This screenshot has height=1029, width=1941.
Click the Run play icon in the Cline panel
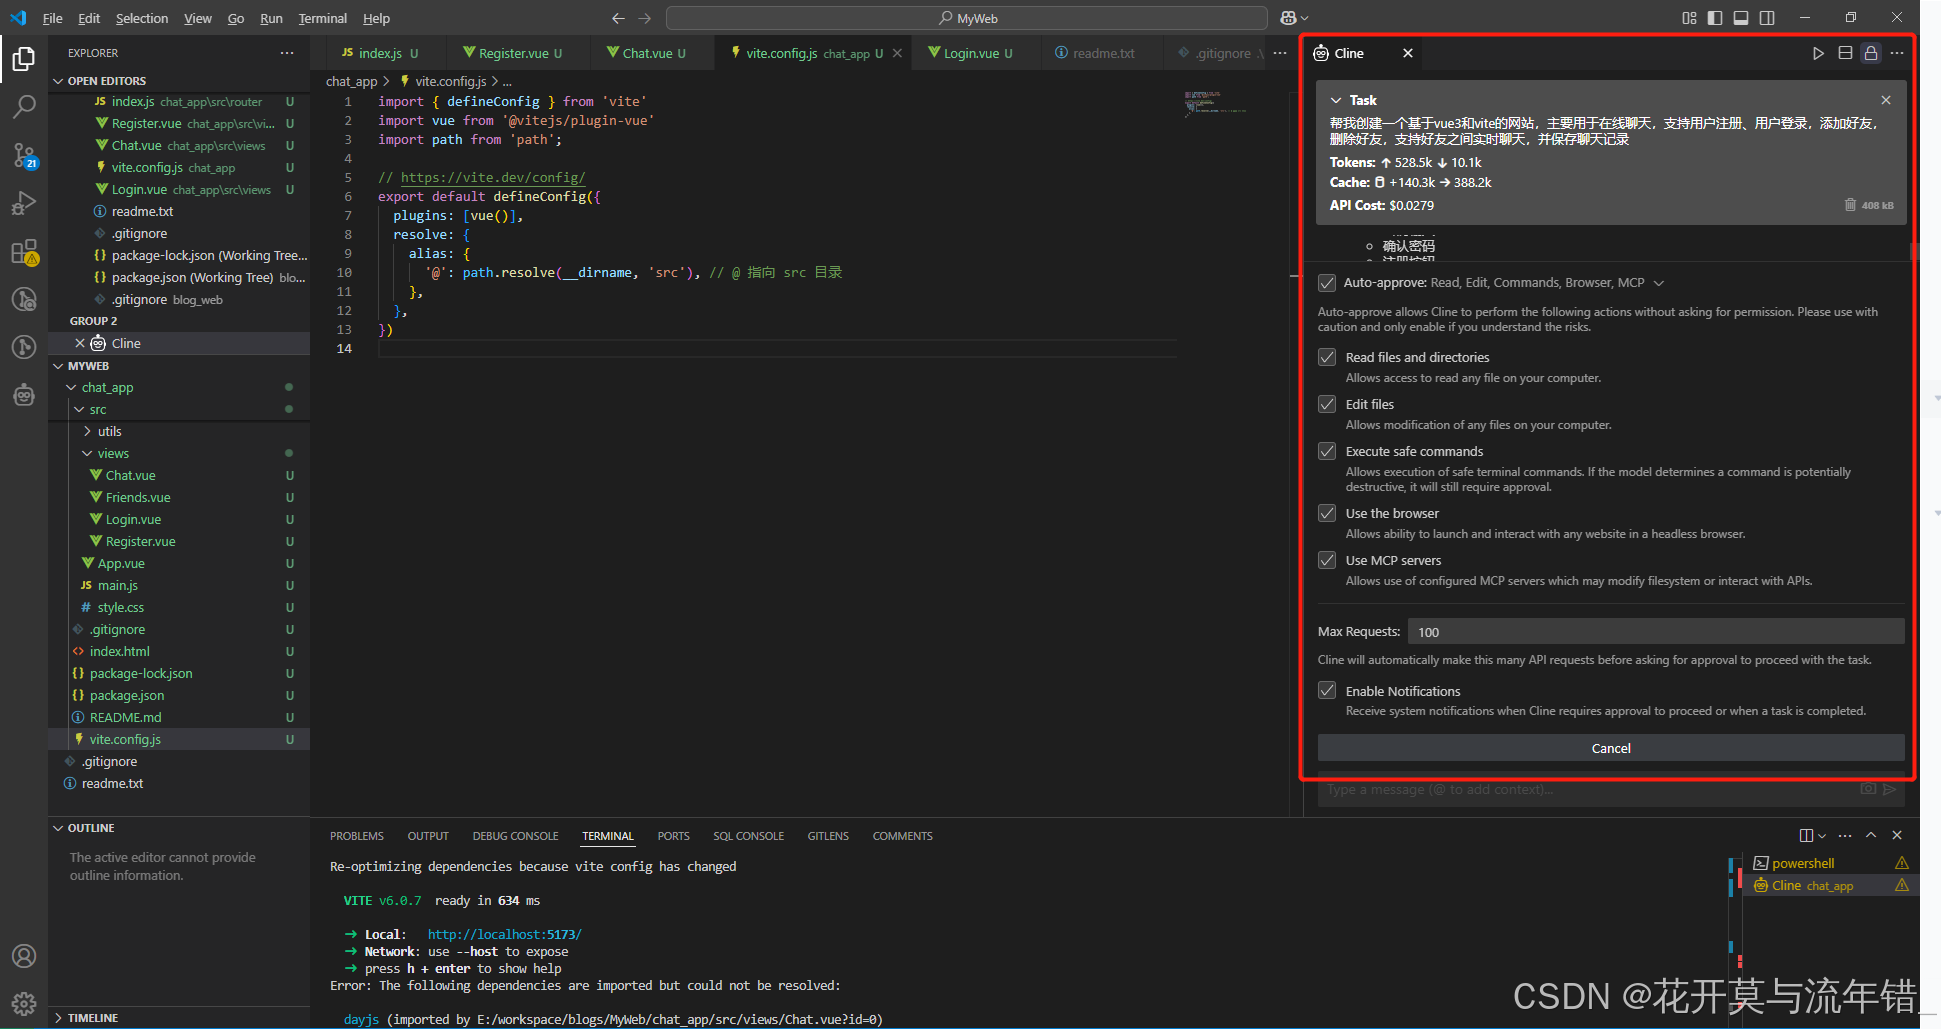1818,53
